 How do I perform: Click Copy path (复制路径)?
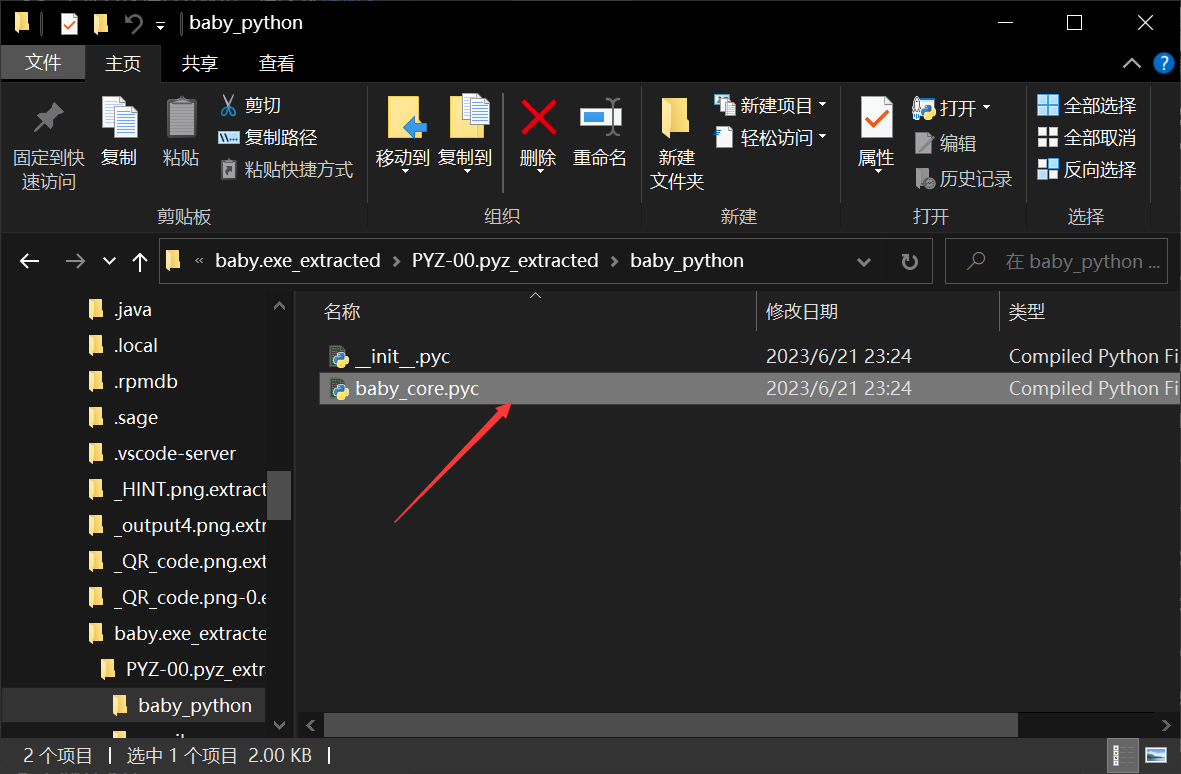point(267,138)
